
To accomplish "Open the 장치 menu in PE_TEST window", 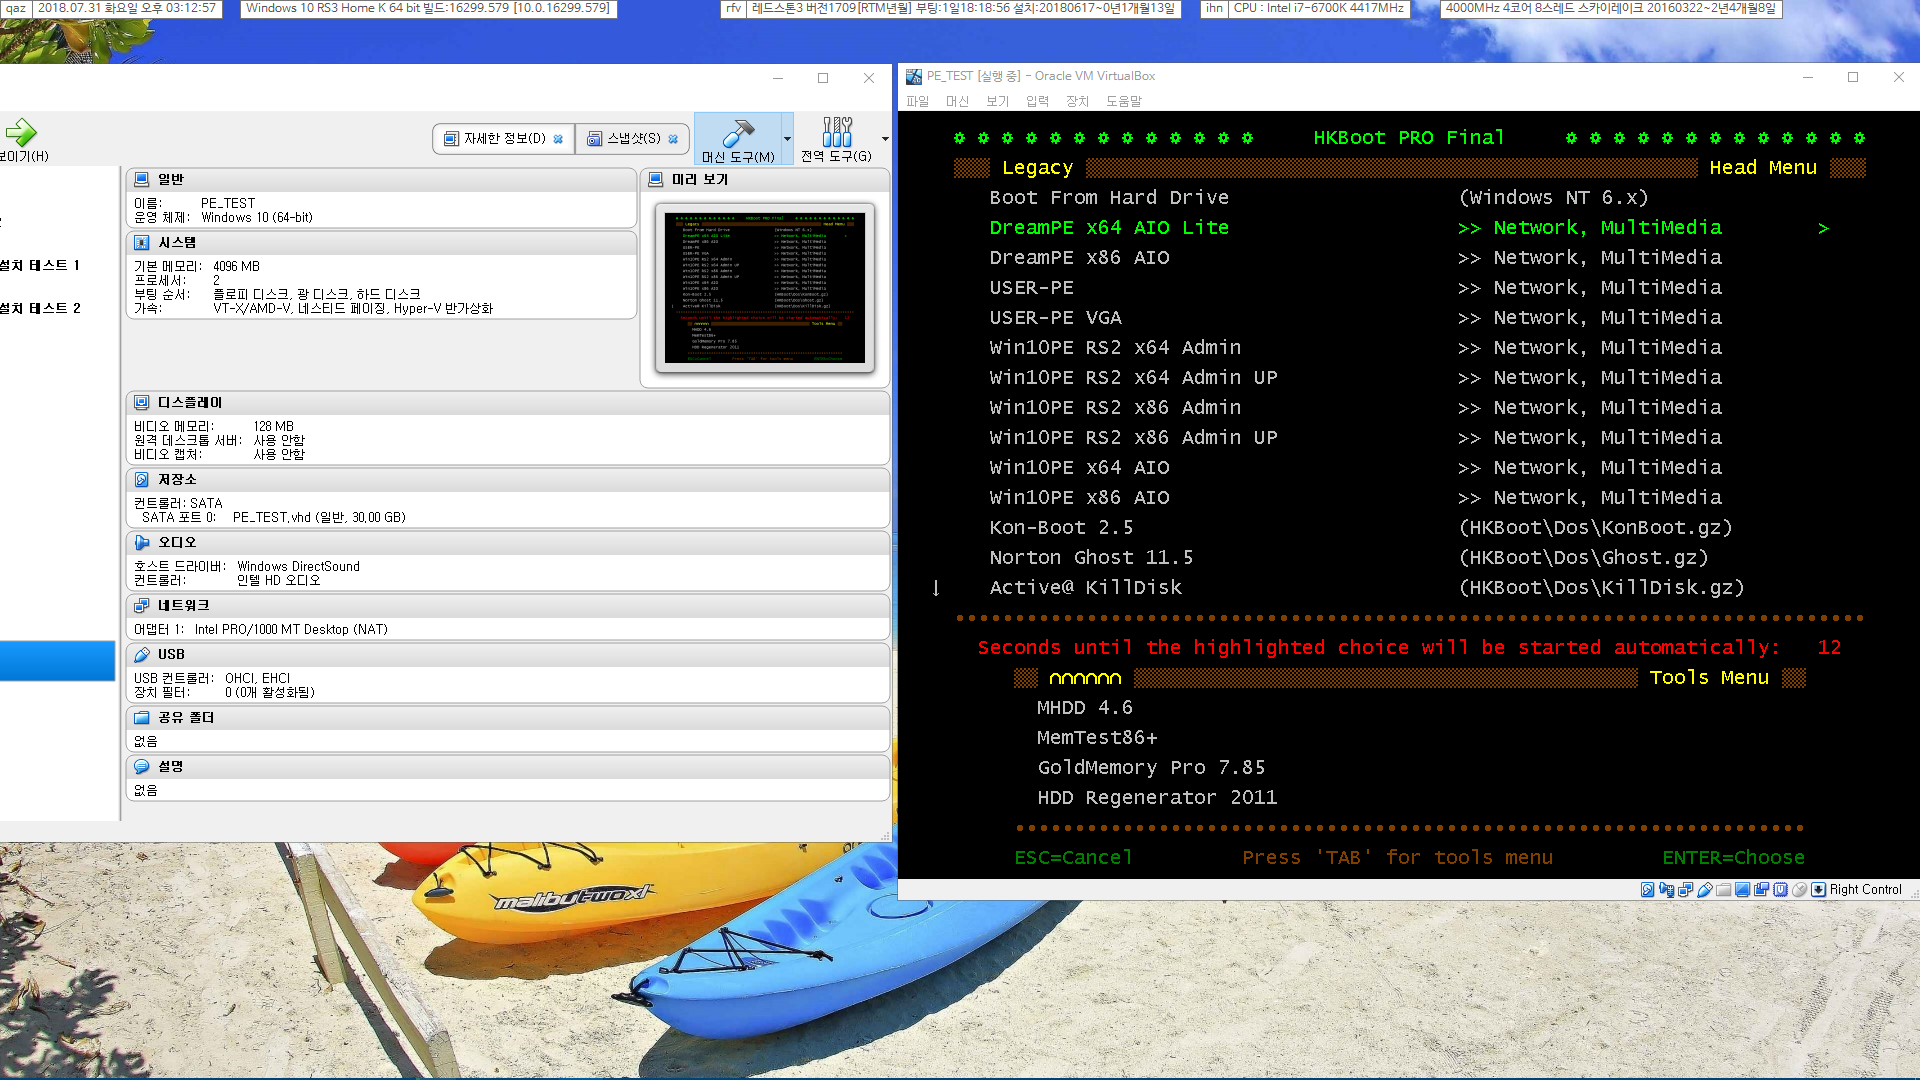I will 1077,101.
